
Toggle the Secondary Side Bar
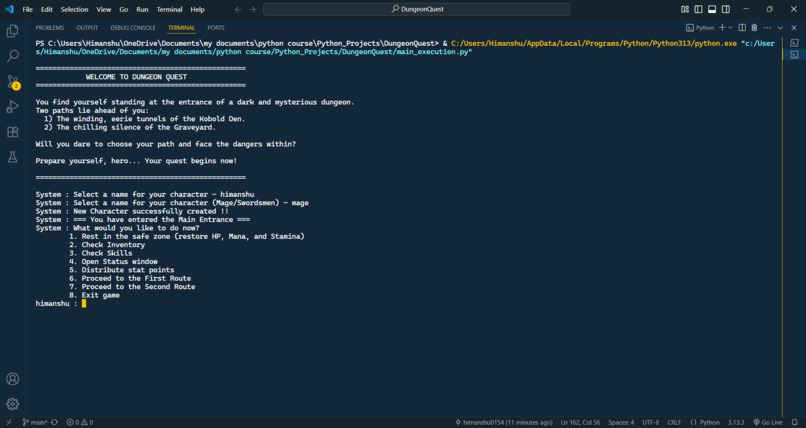[726, 9]
